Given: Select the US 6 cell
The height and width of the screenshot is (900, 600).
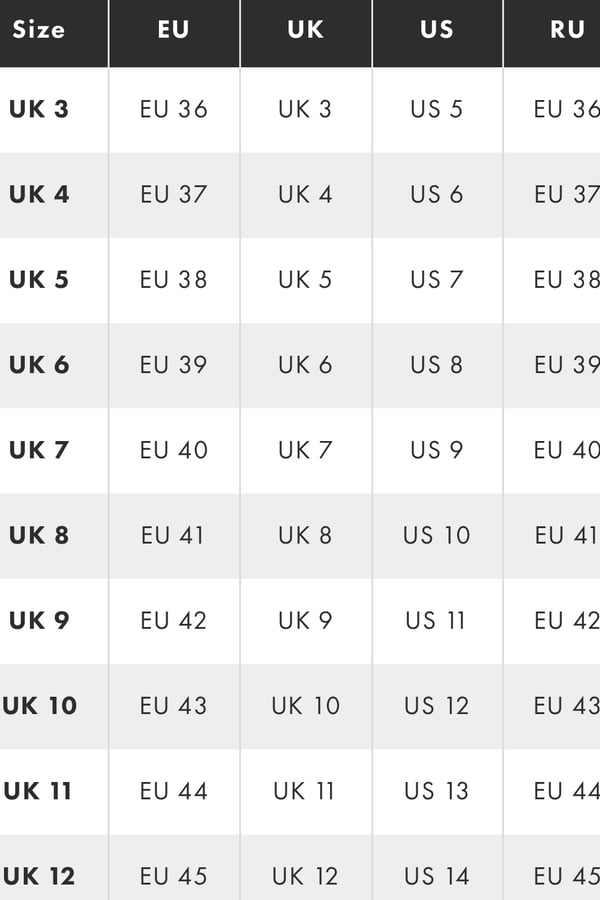Looking at the screenshot, I should coord(436,194).
